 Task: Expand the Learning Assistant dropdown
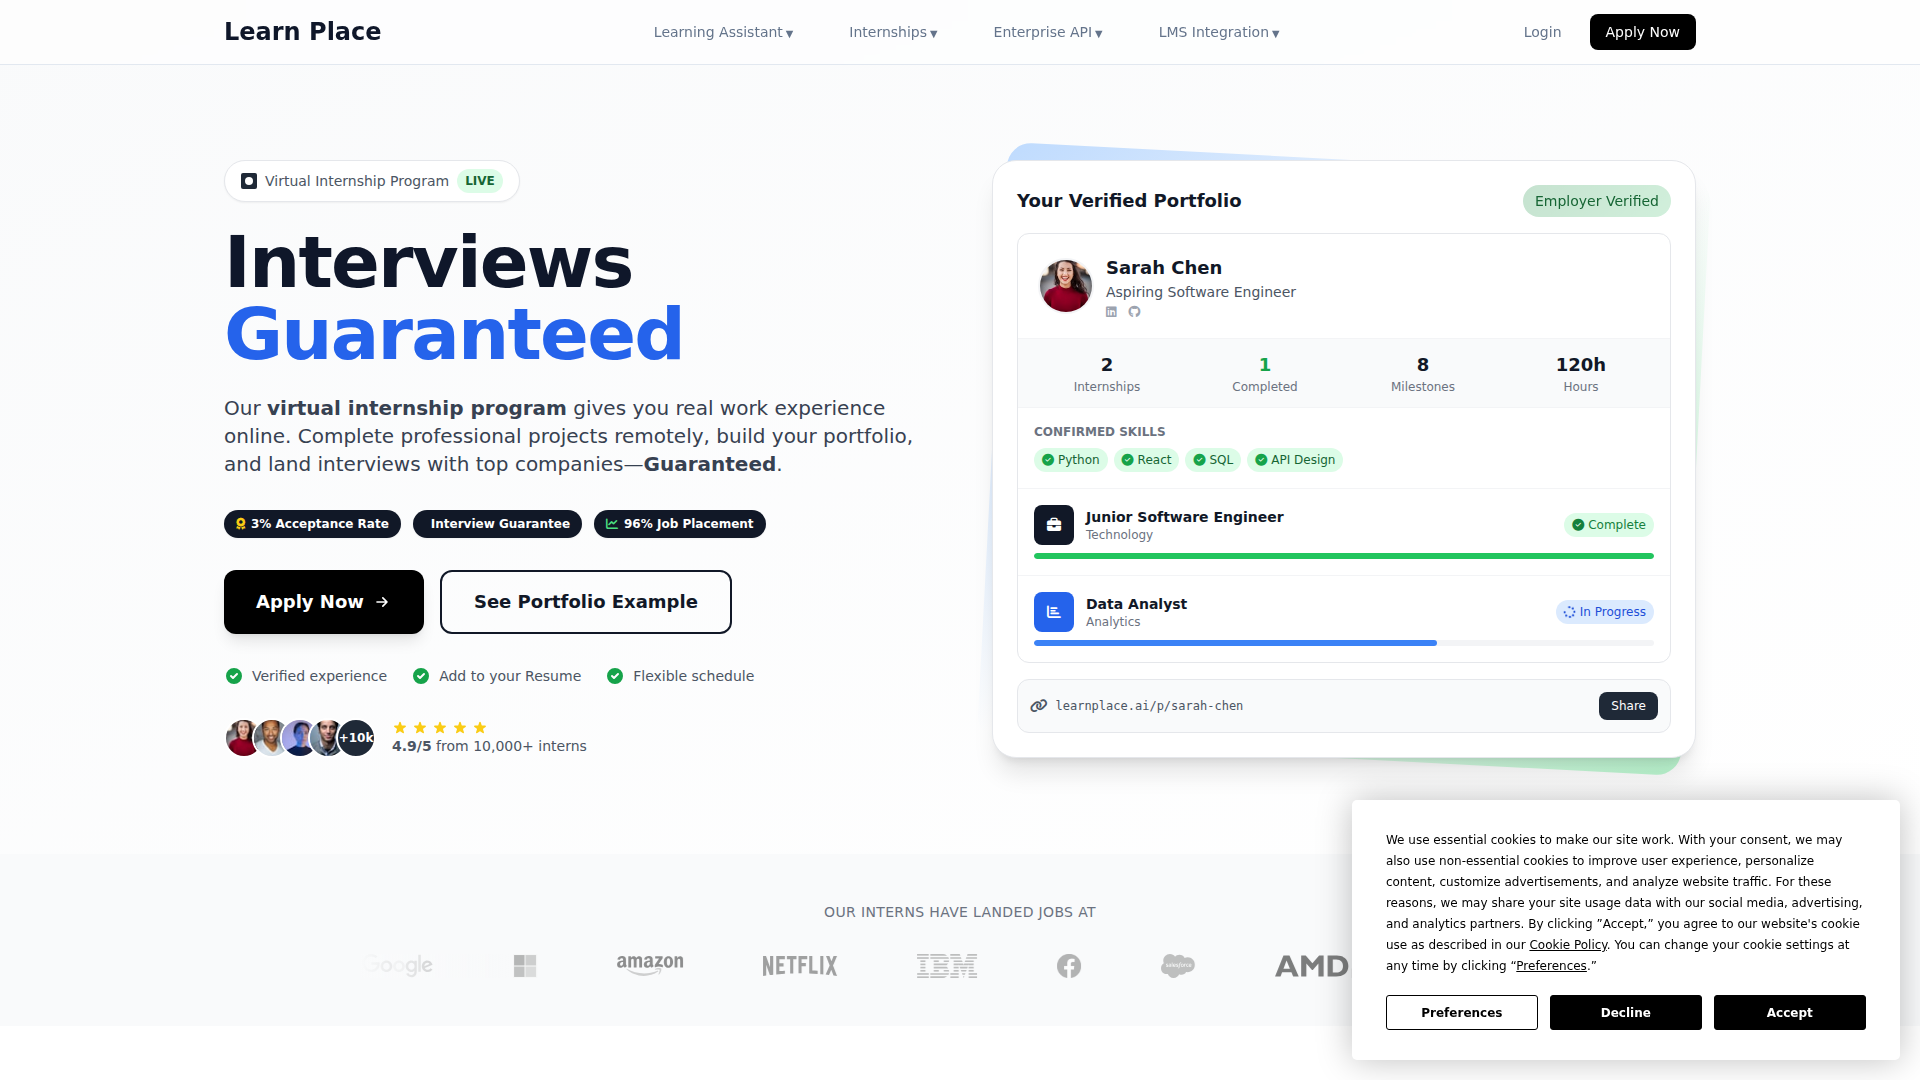point(723,32)
